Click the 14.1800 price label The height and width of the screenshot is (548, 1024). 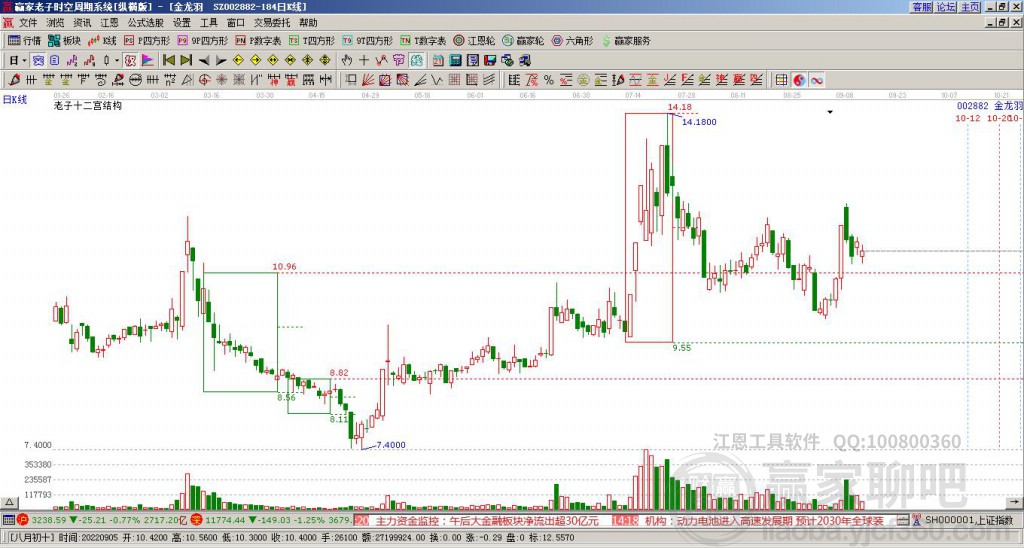pos(699,122)
